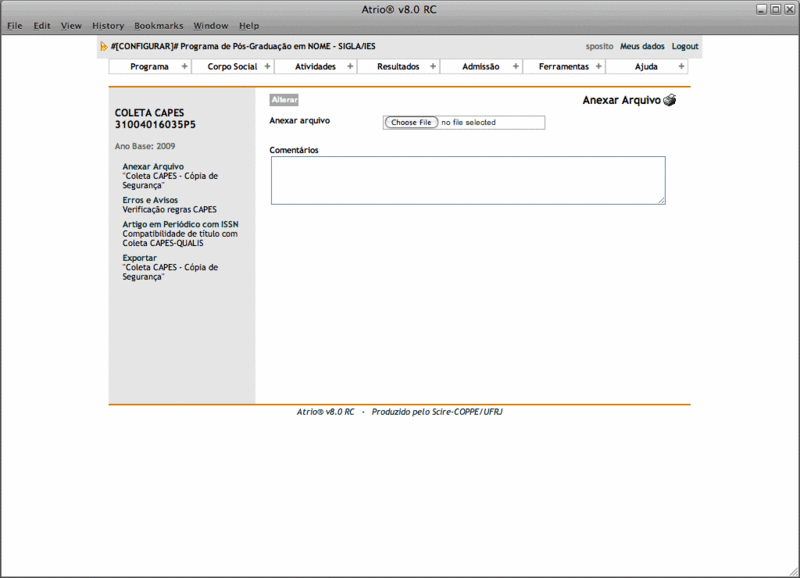Open the Bookmarks menu

coord(159,26)
